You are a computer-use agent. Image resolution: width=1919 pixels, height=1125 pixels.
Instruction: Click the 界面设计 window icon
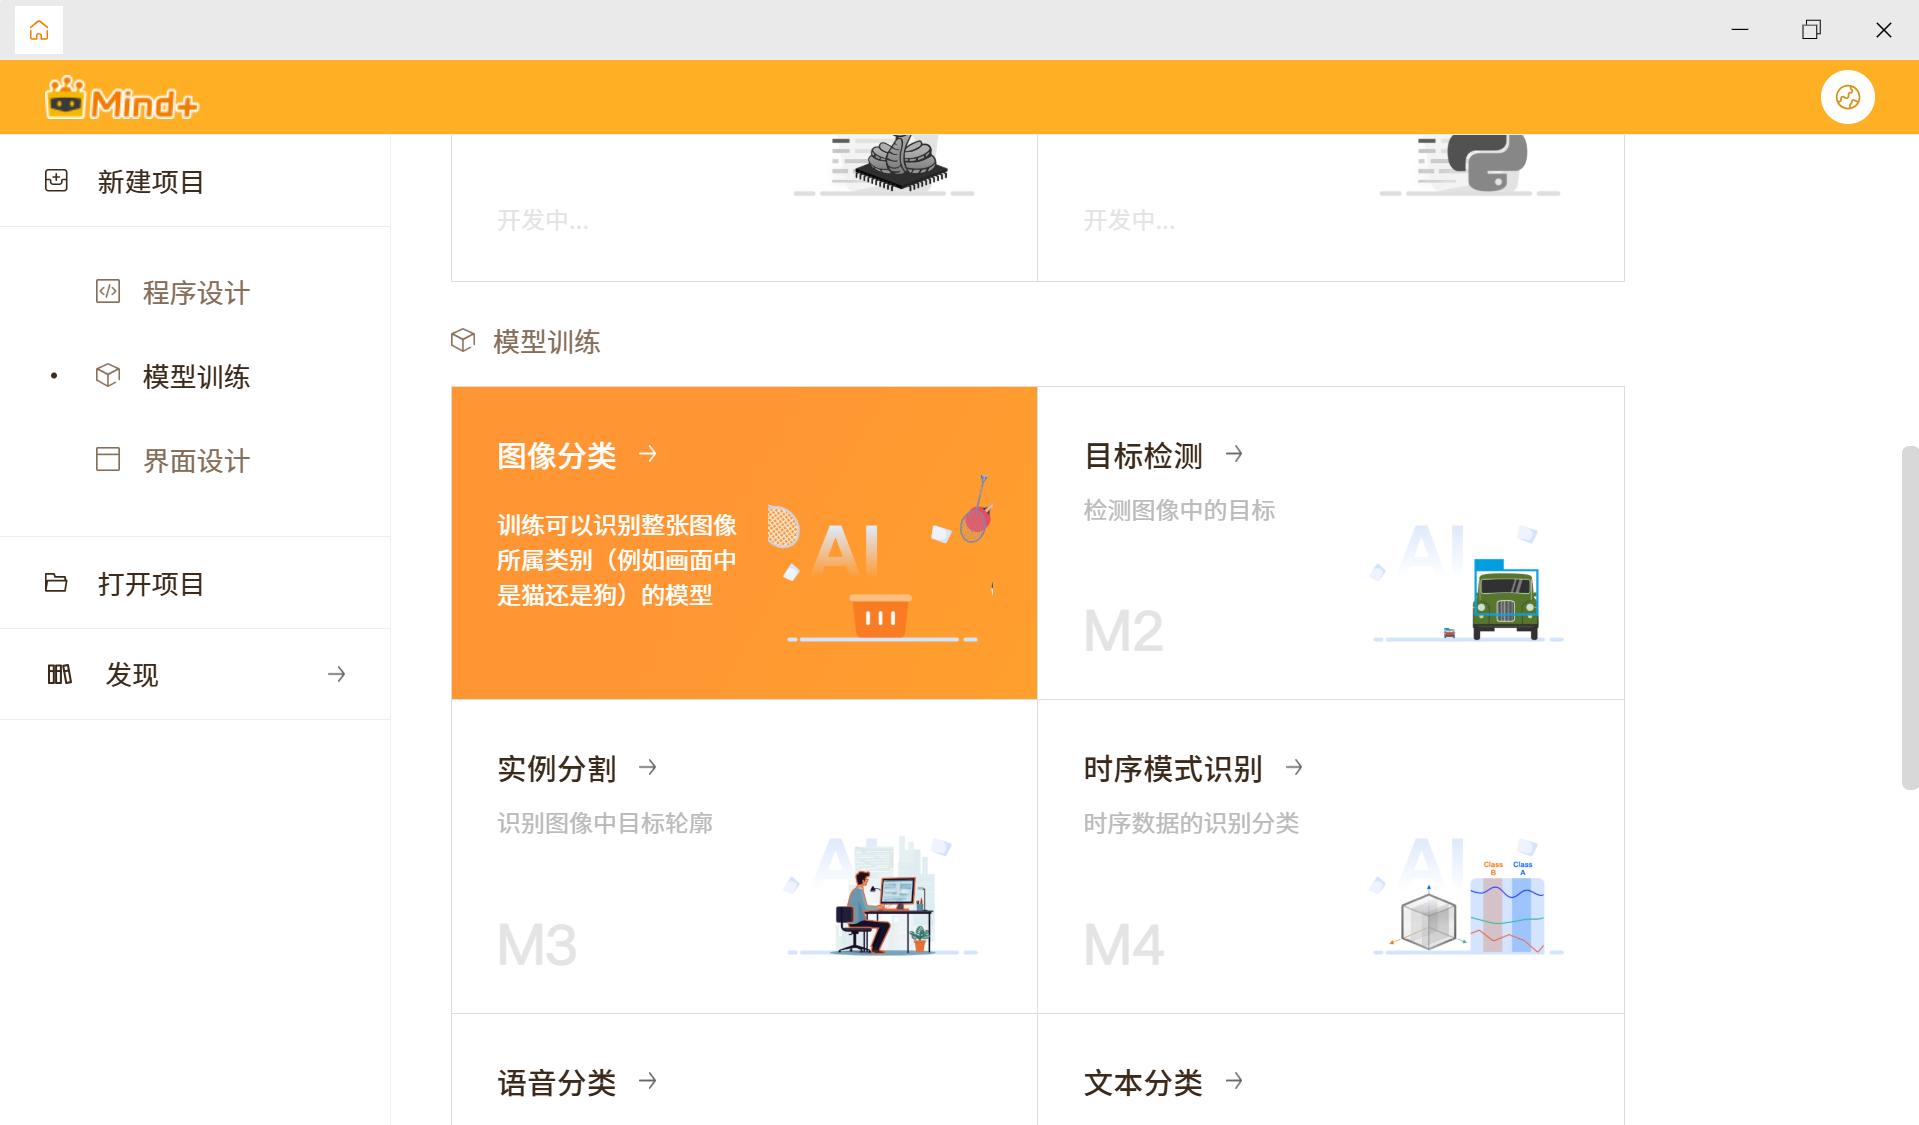[x=108, y=459]
